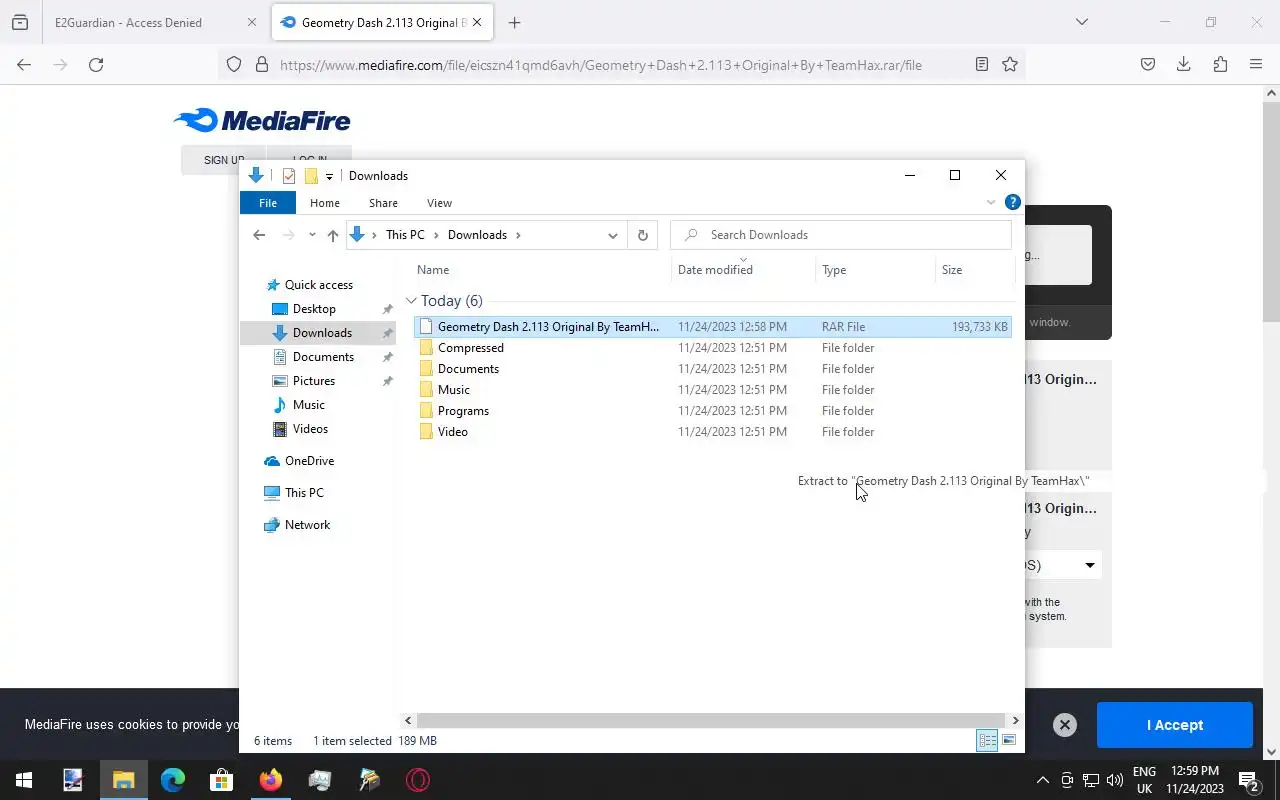
Task: Switch to the Share ribbon tab
Action: (x=383, y=203)
